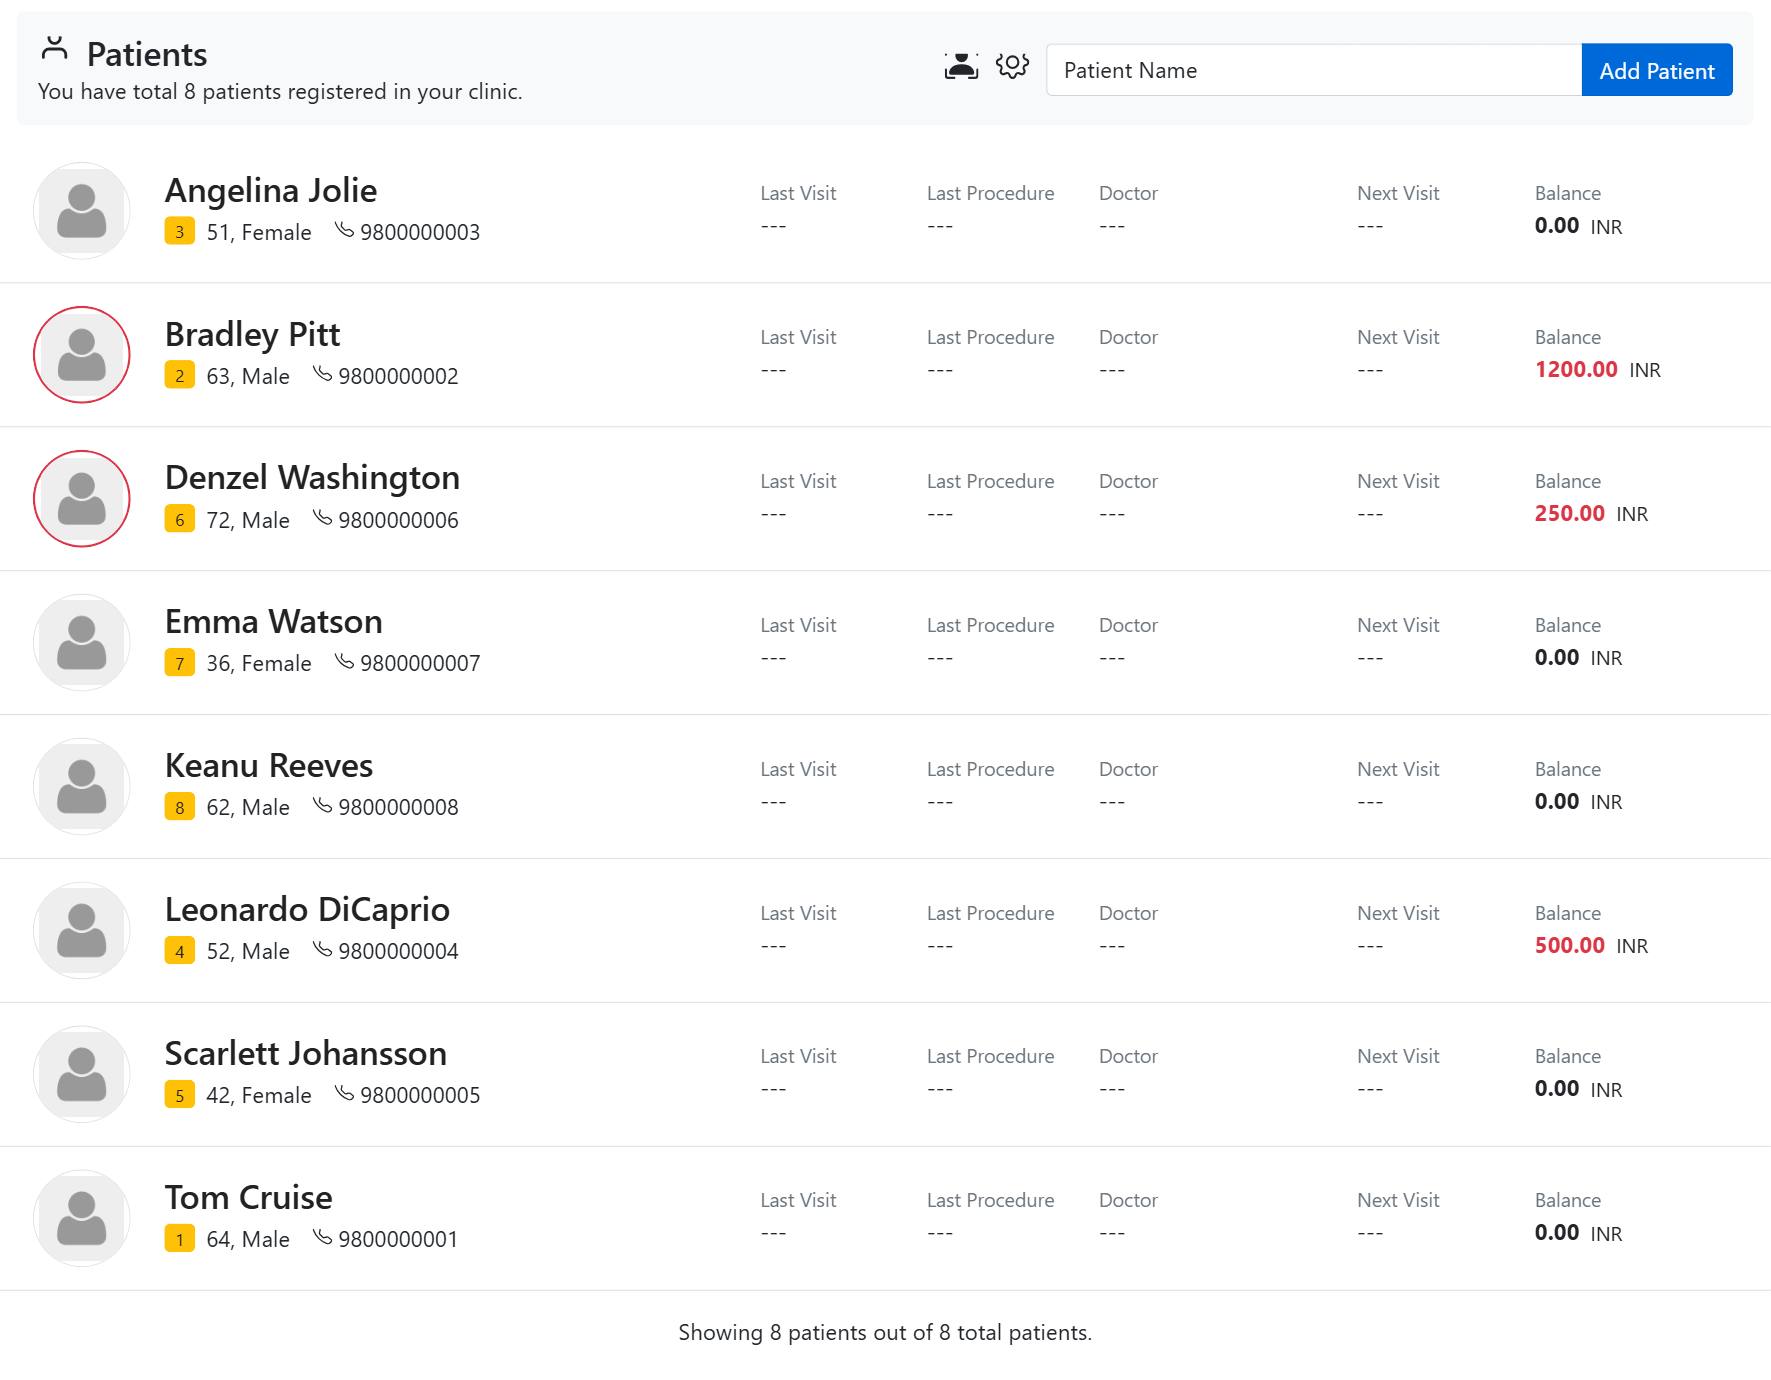This screenshot has height=1380, width=1771.
Task: Click phone number 9800000004
Action: [x=398, y=951]
